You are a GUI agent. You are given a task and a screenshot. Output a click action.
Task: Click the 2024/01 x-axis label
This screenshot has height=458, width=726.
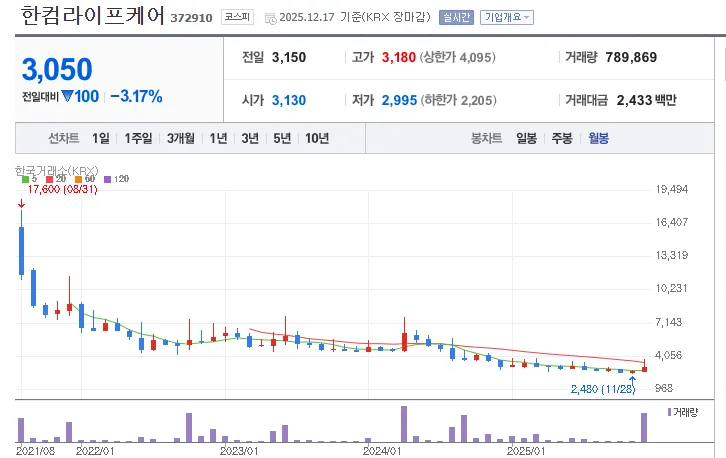tap(382, 451)
